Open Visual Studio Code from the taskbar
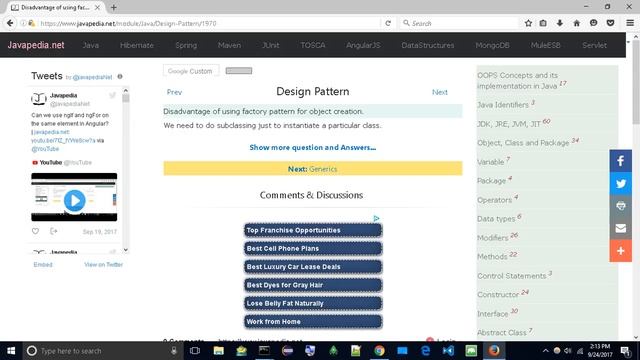Screen dimensions: 640x360 (448, 351)
